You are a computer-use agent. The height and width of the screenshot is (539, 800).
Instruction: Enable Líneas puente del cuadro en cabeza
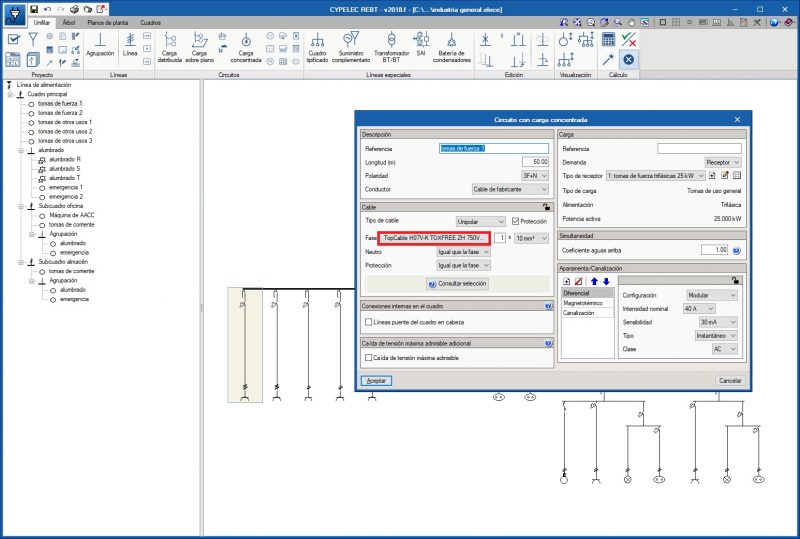tap(368, 322)
